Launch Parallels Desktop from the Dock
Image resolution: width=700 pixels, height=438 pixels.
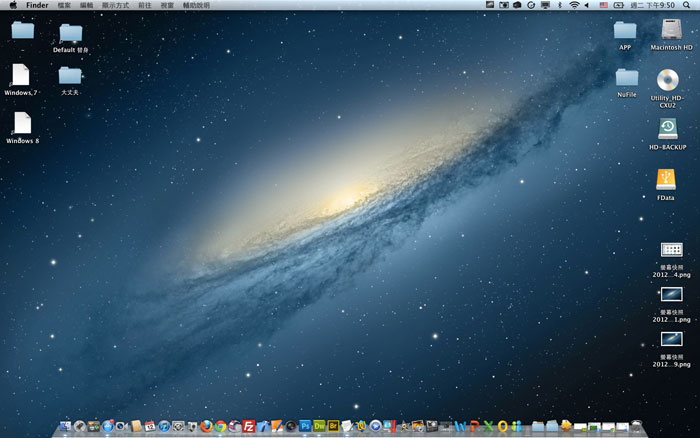coord(390,426)
